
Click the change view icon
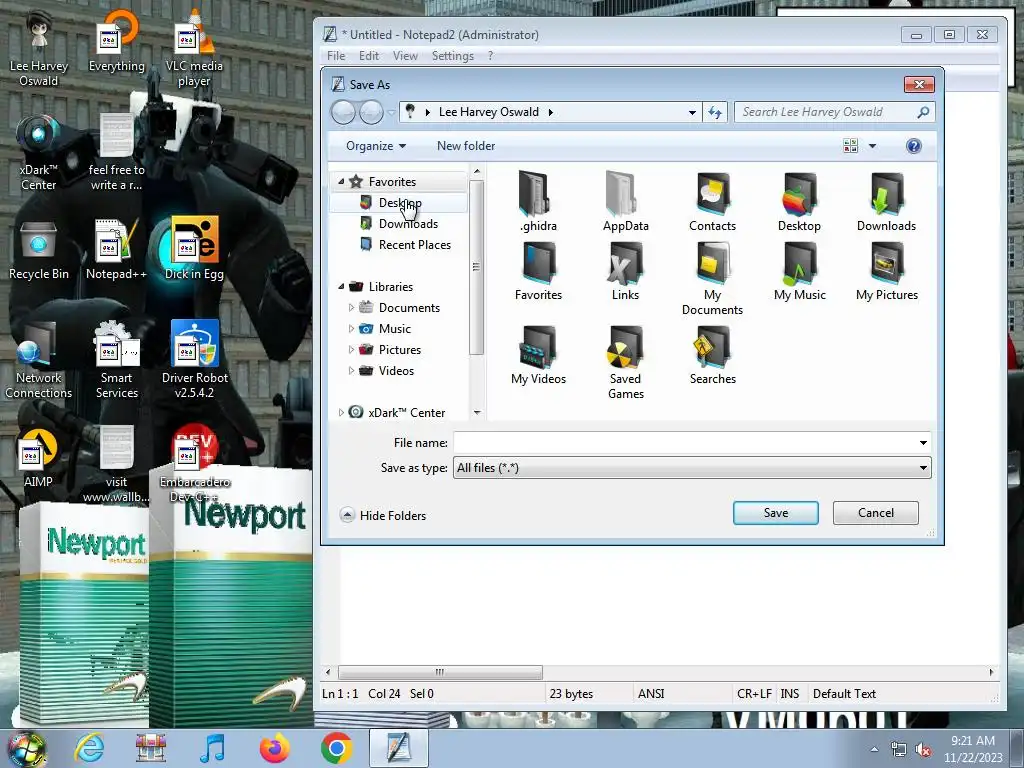(850, 146)
